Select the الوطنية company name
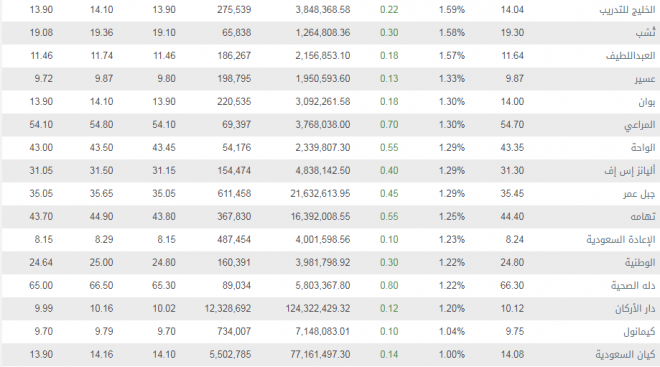Image resolution: width=660 pixels, height=367 pixels. point(640,263)
